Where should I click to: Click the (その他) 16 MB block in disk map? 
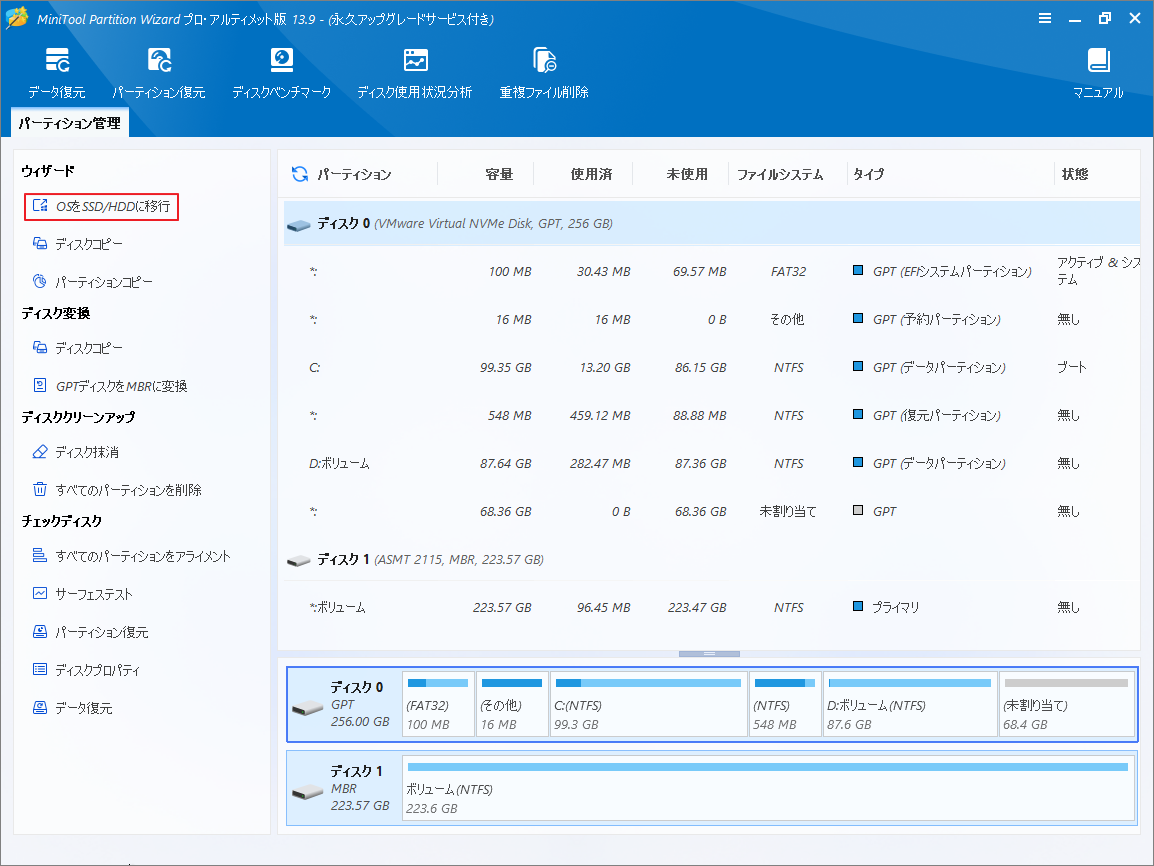coord(511,704)
